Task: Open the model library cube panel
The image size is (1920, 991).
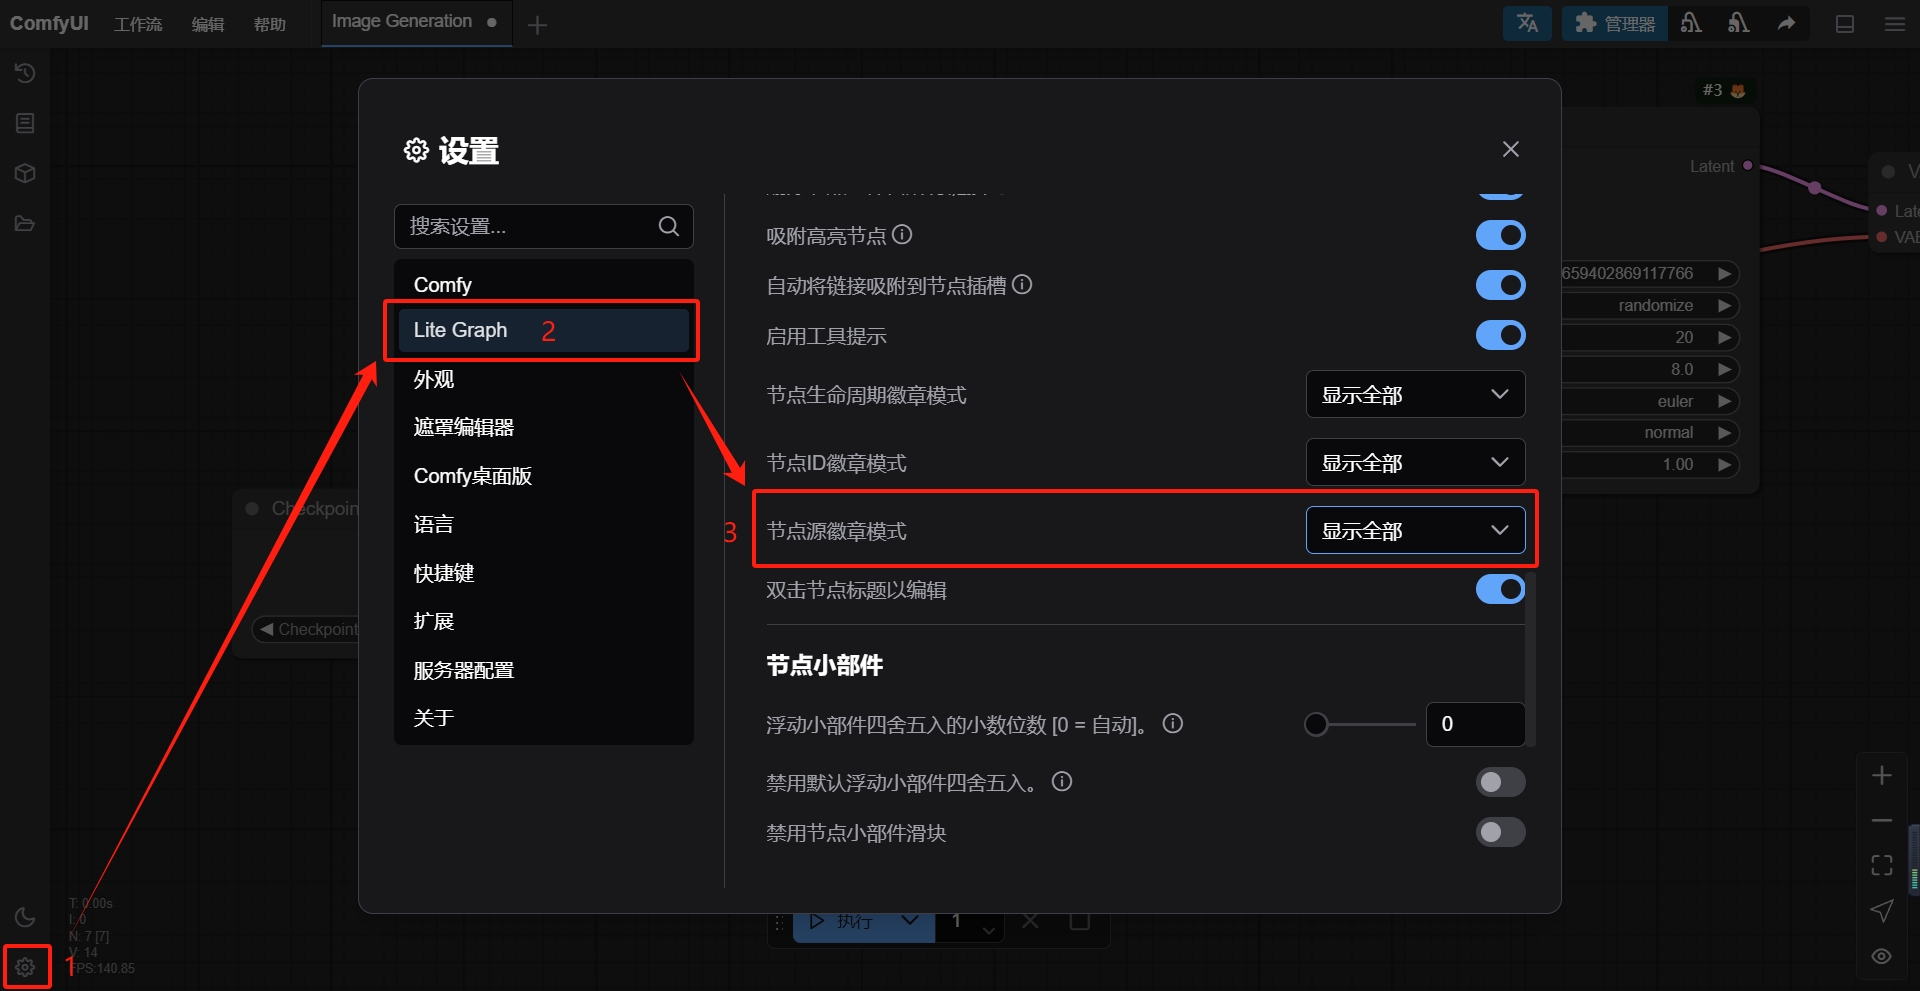Action: pos(25,173)
